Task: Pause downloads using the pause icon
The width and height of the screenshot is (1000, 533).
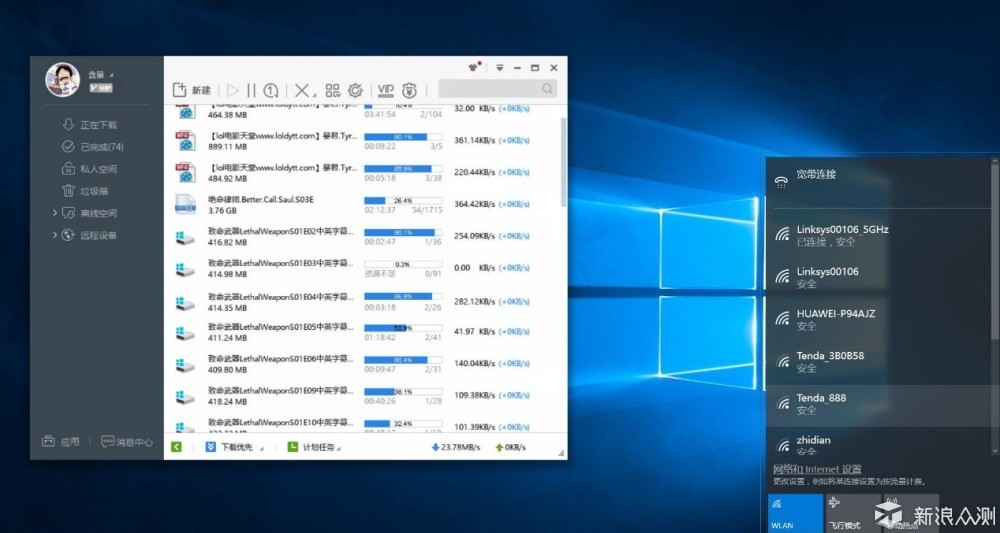Action: point(251,91)
